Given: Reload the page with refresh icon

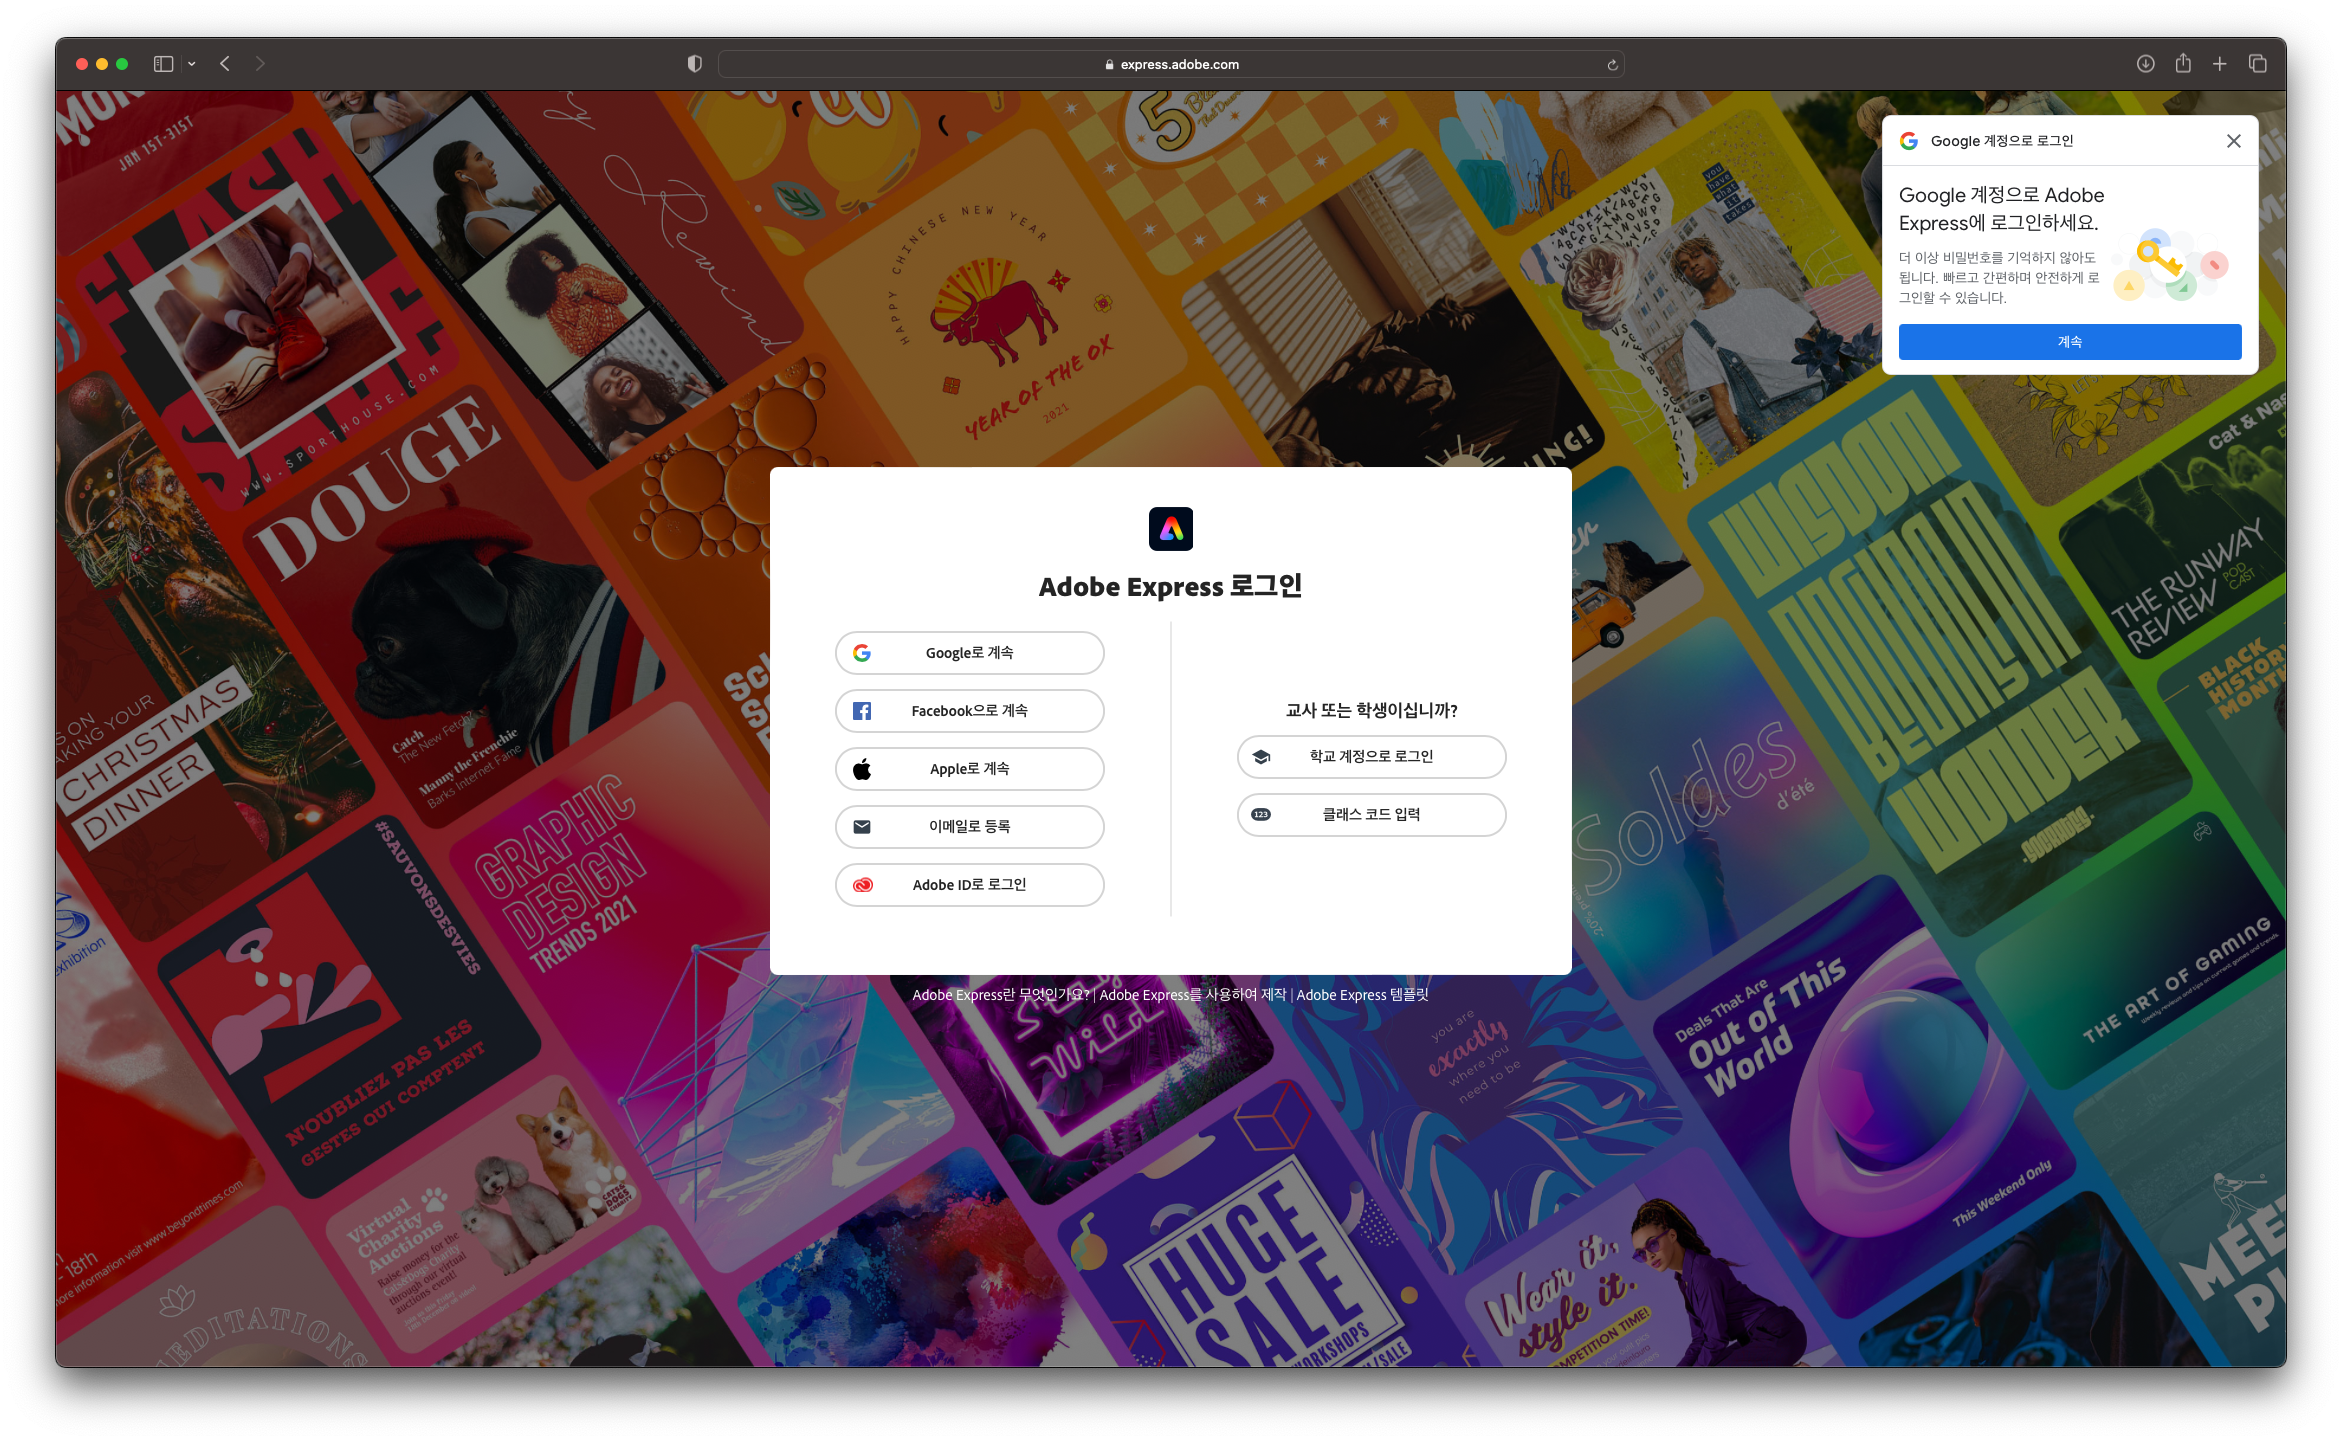Looking at the screenshot, I should pyautogui.click(x=1612, y=65).
